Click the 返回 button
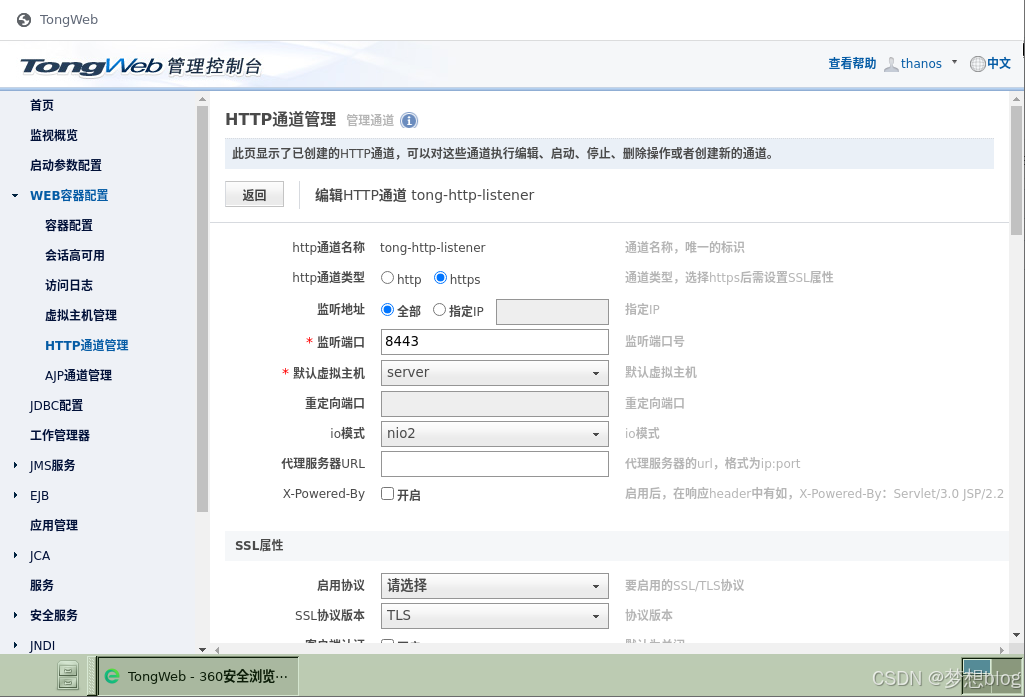Screen dimensions: 1025x697 point(254,194)
